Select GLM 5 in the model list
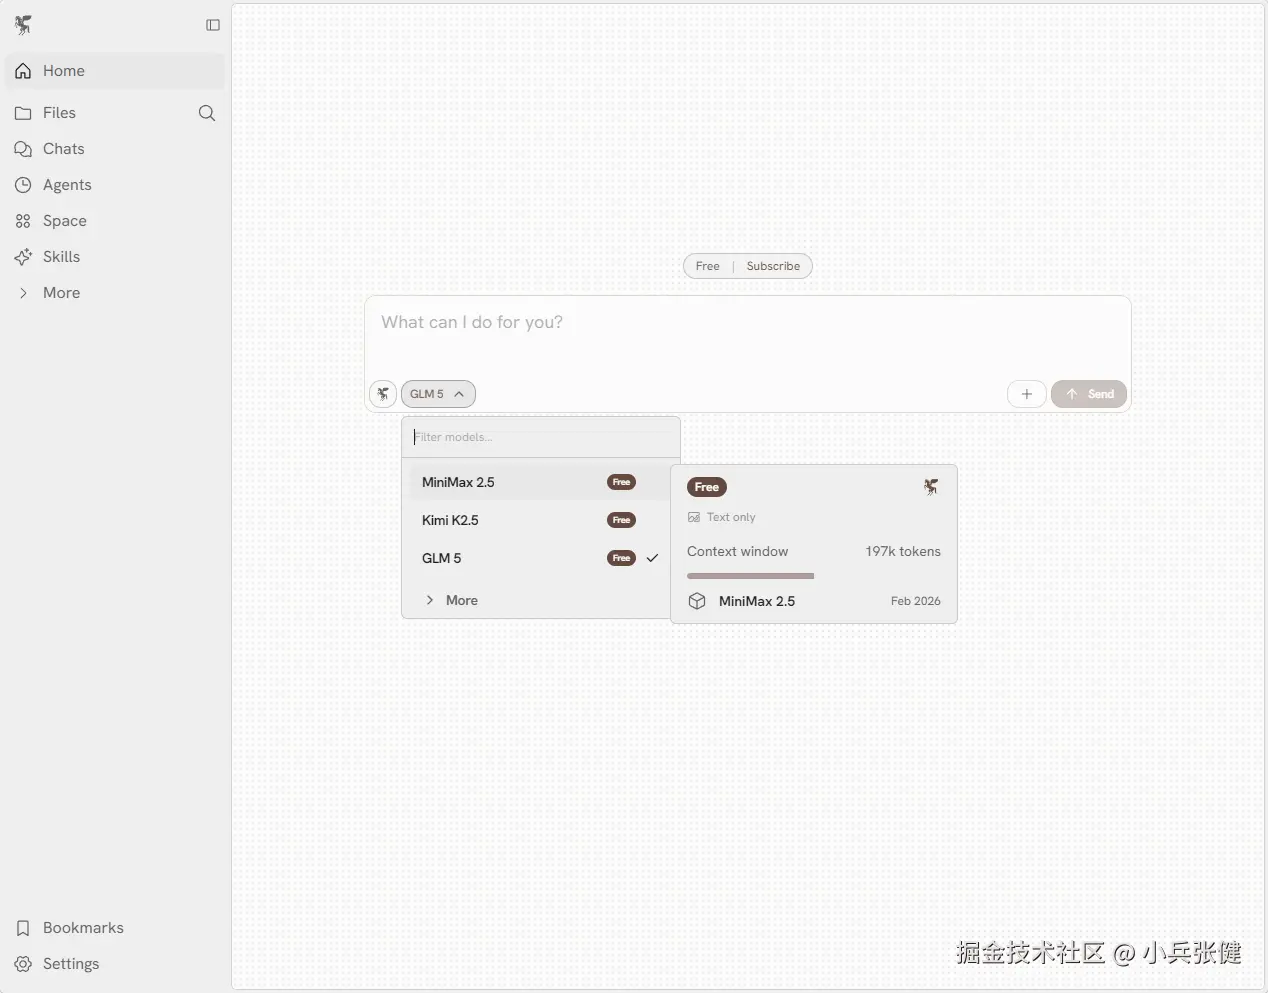 coord(540,558)
